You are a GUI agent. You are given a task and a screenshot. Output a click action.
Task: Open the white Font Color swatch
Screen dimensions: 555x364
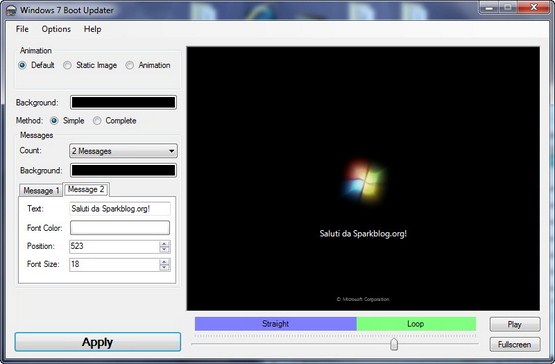click(x=120, y=228)
